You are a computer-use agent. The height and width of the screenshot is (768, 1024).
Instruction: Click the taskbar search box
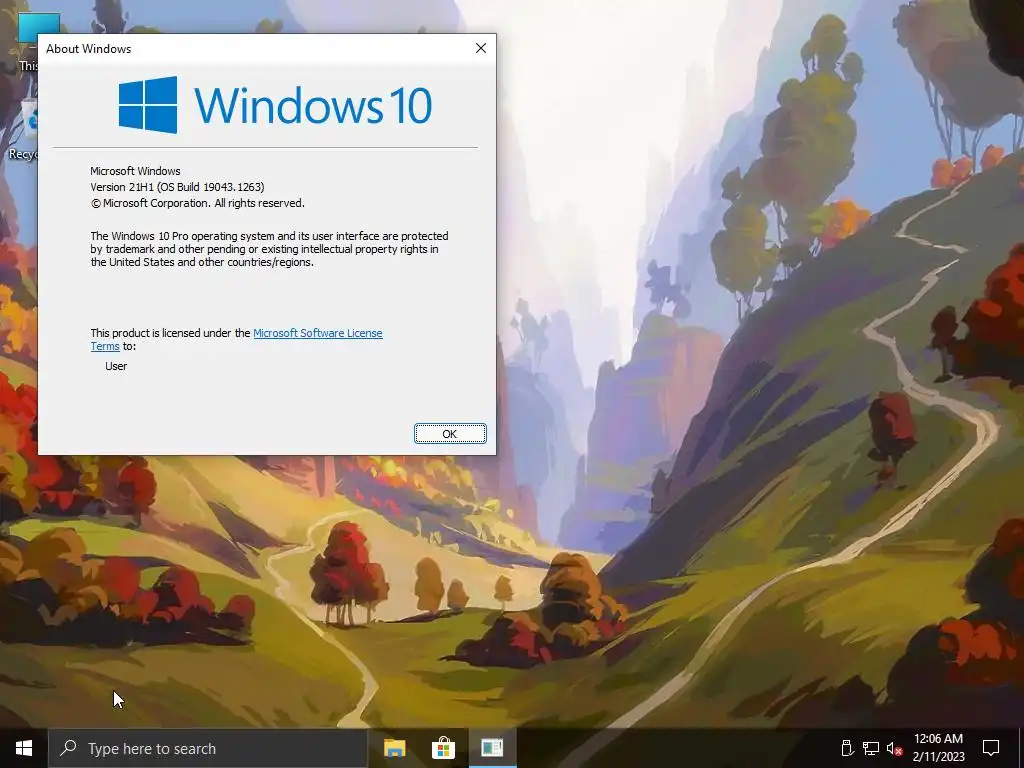pyautogui.click(x=208, y=748)
